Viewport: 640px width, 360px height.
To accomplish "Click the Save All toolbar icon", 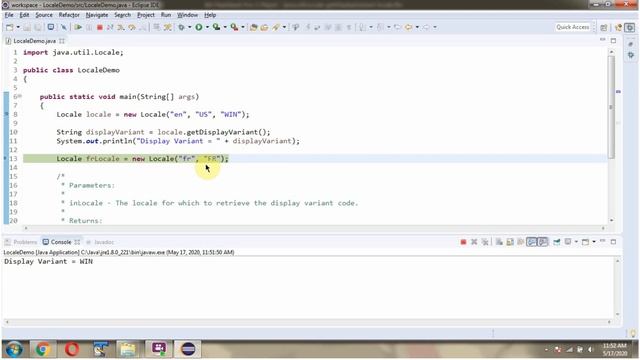I will tap(37, 27).
